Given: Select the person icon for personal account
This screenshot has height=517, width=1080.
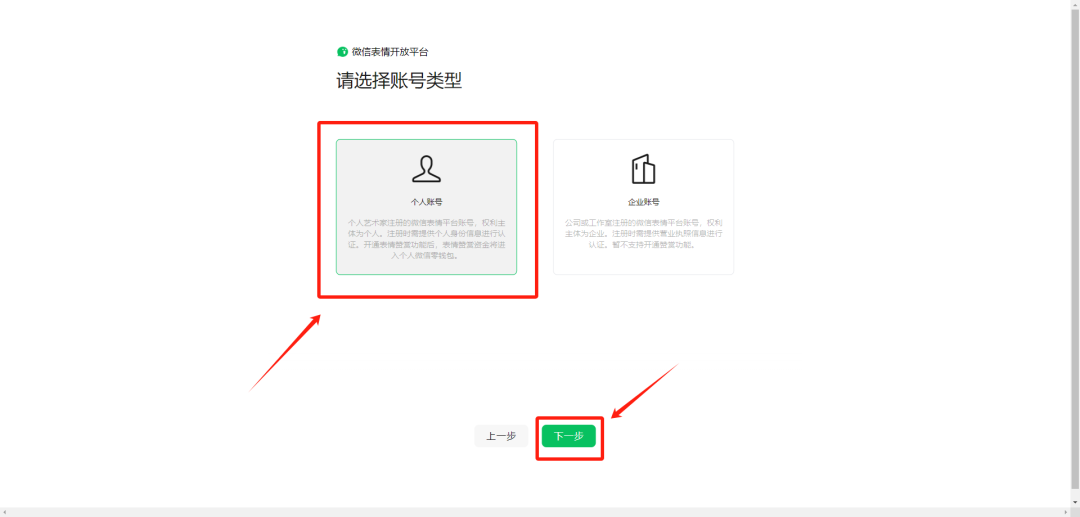Looking at the screenshot, I should tap(426, 169).
